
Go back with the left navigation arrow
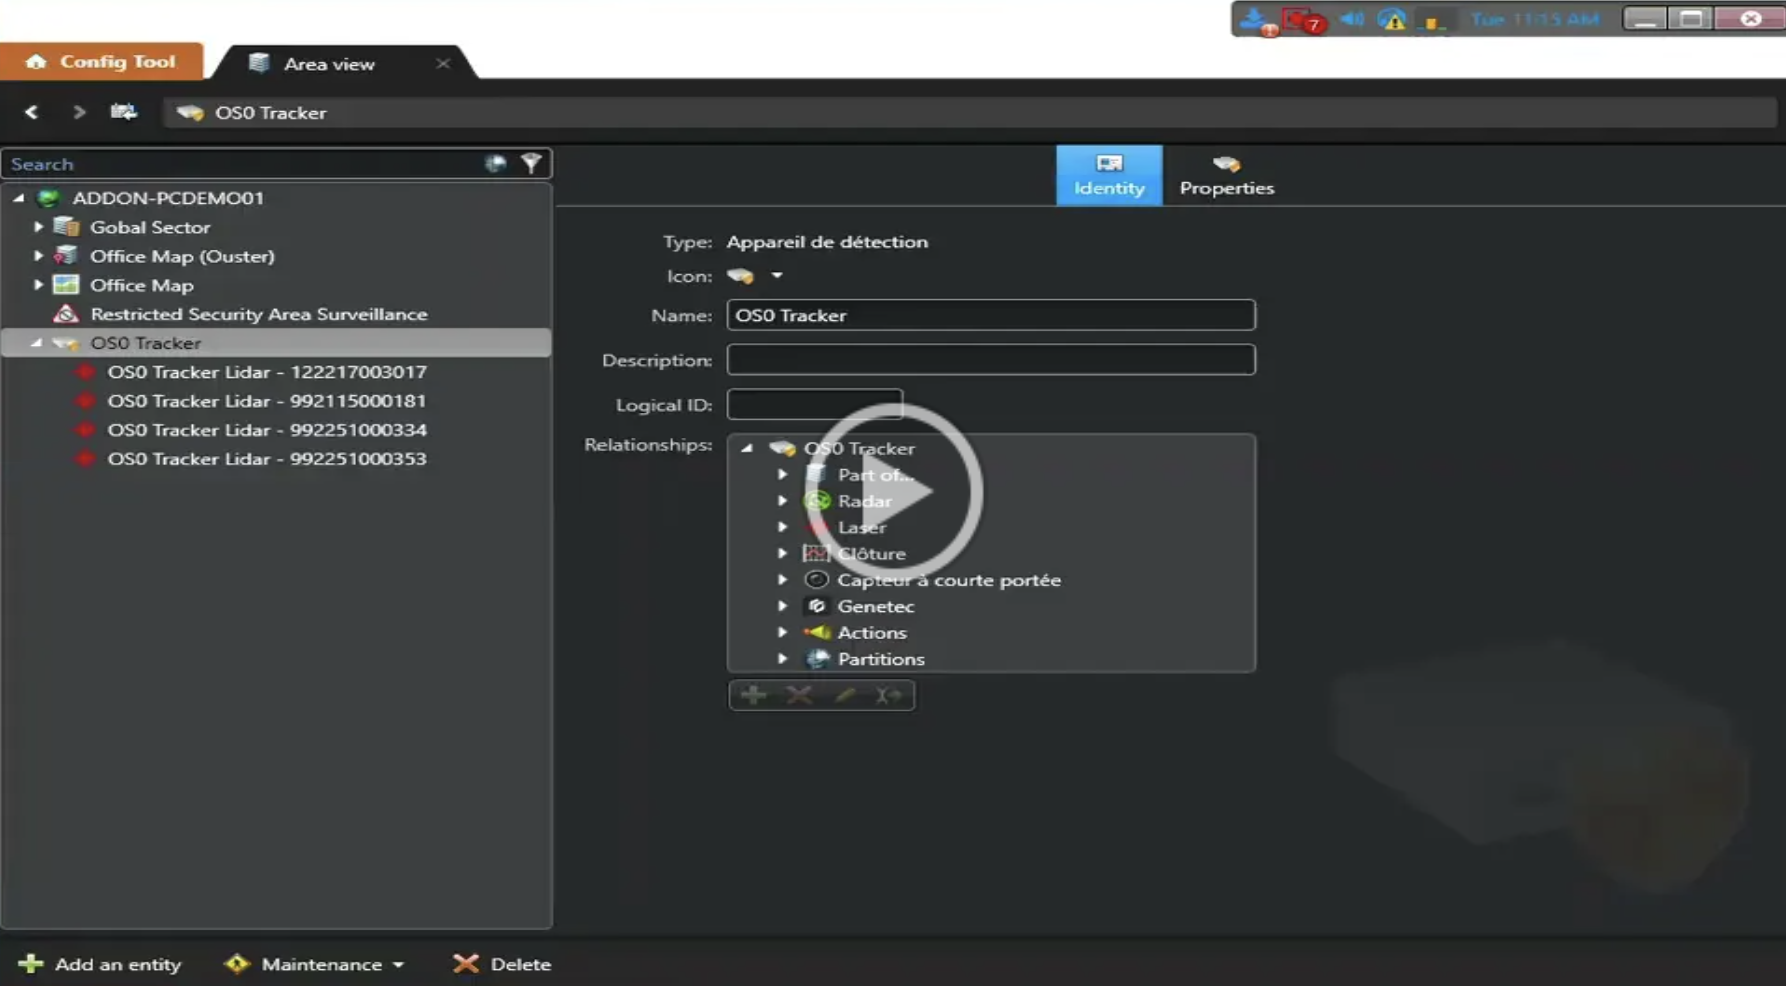click(x=31, y=112)
